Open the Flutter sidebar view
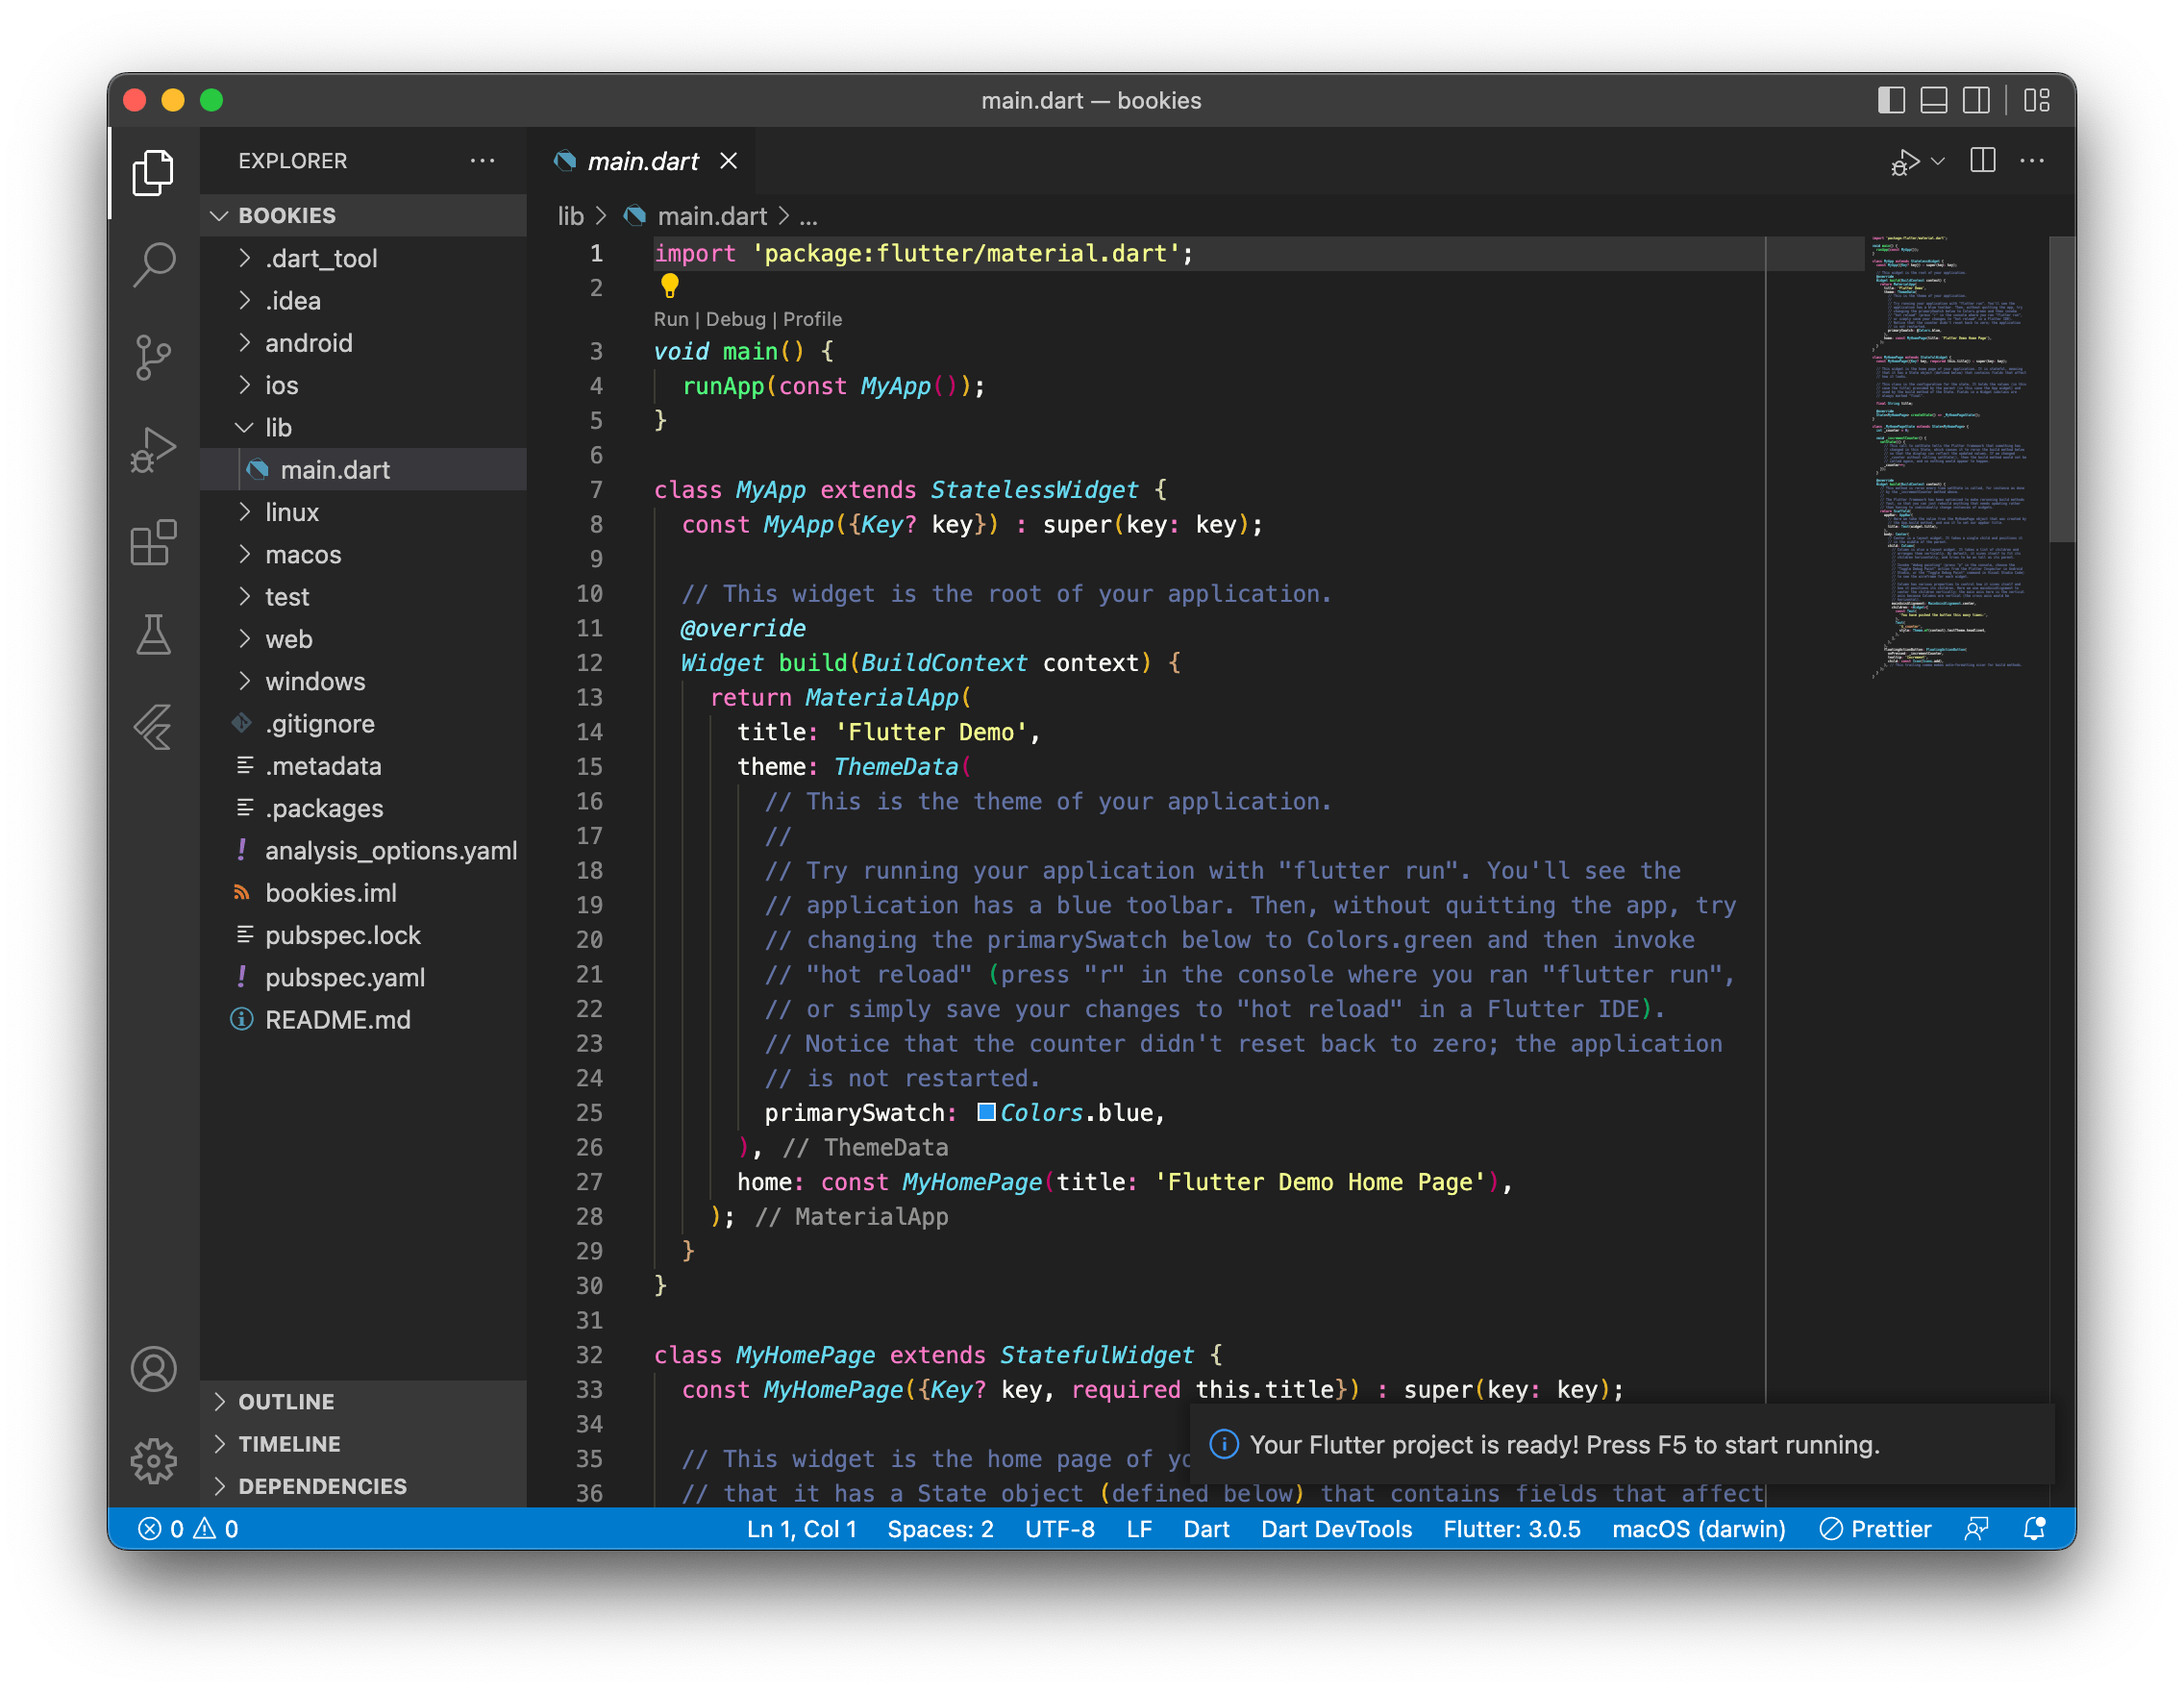 (153, 727)
